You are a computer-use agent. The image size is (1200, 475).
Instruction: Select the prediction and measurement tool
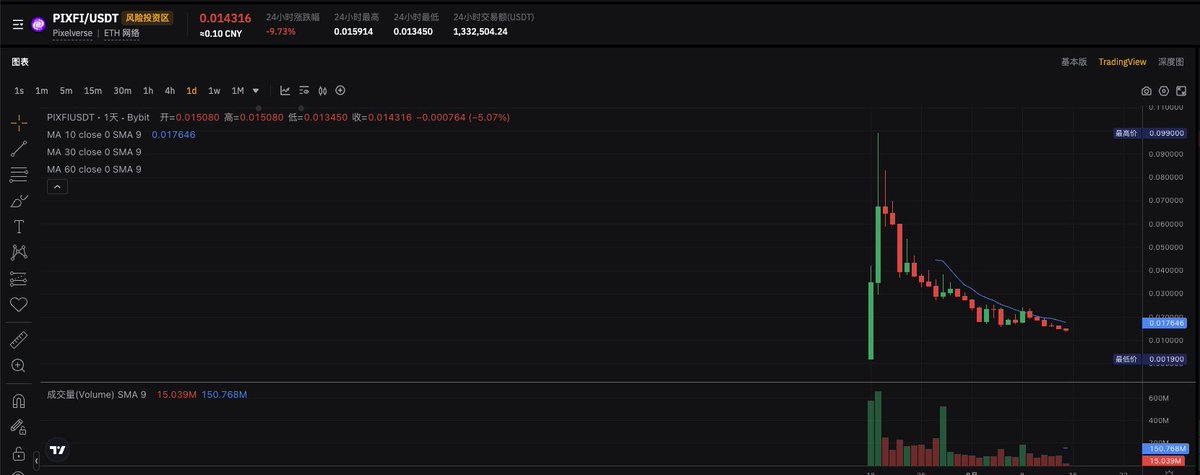18,278
